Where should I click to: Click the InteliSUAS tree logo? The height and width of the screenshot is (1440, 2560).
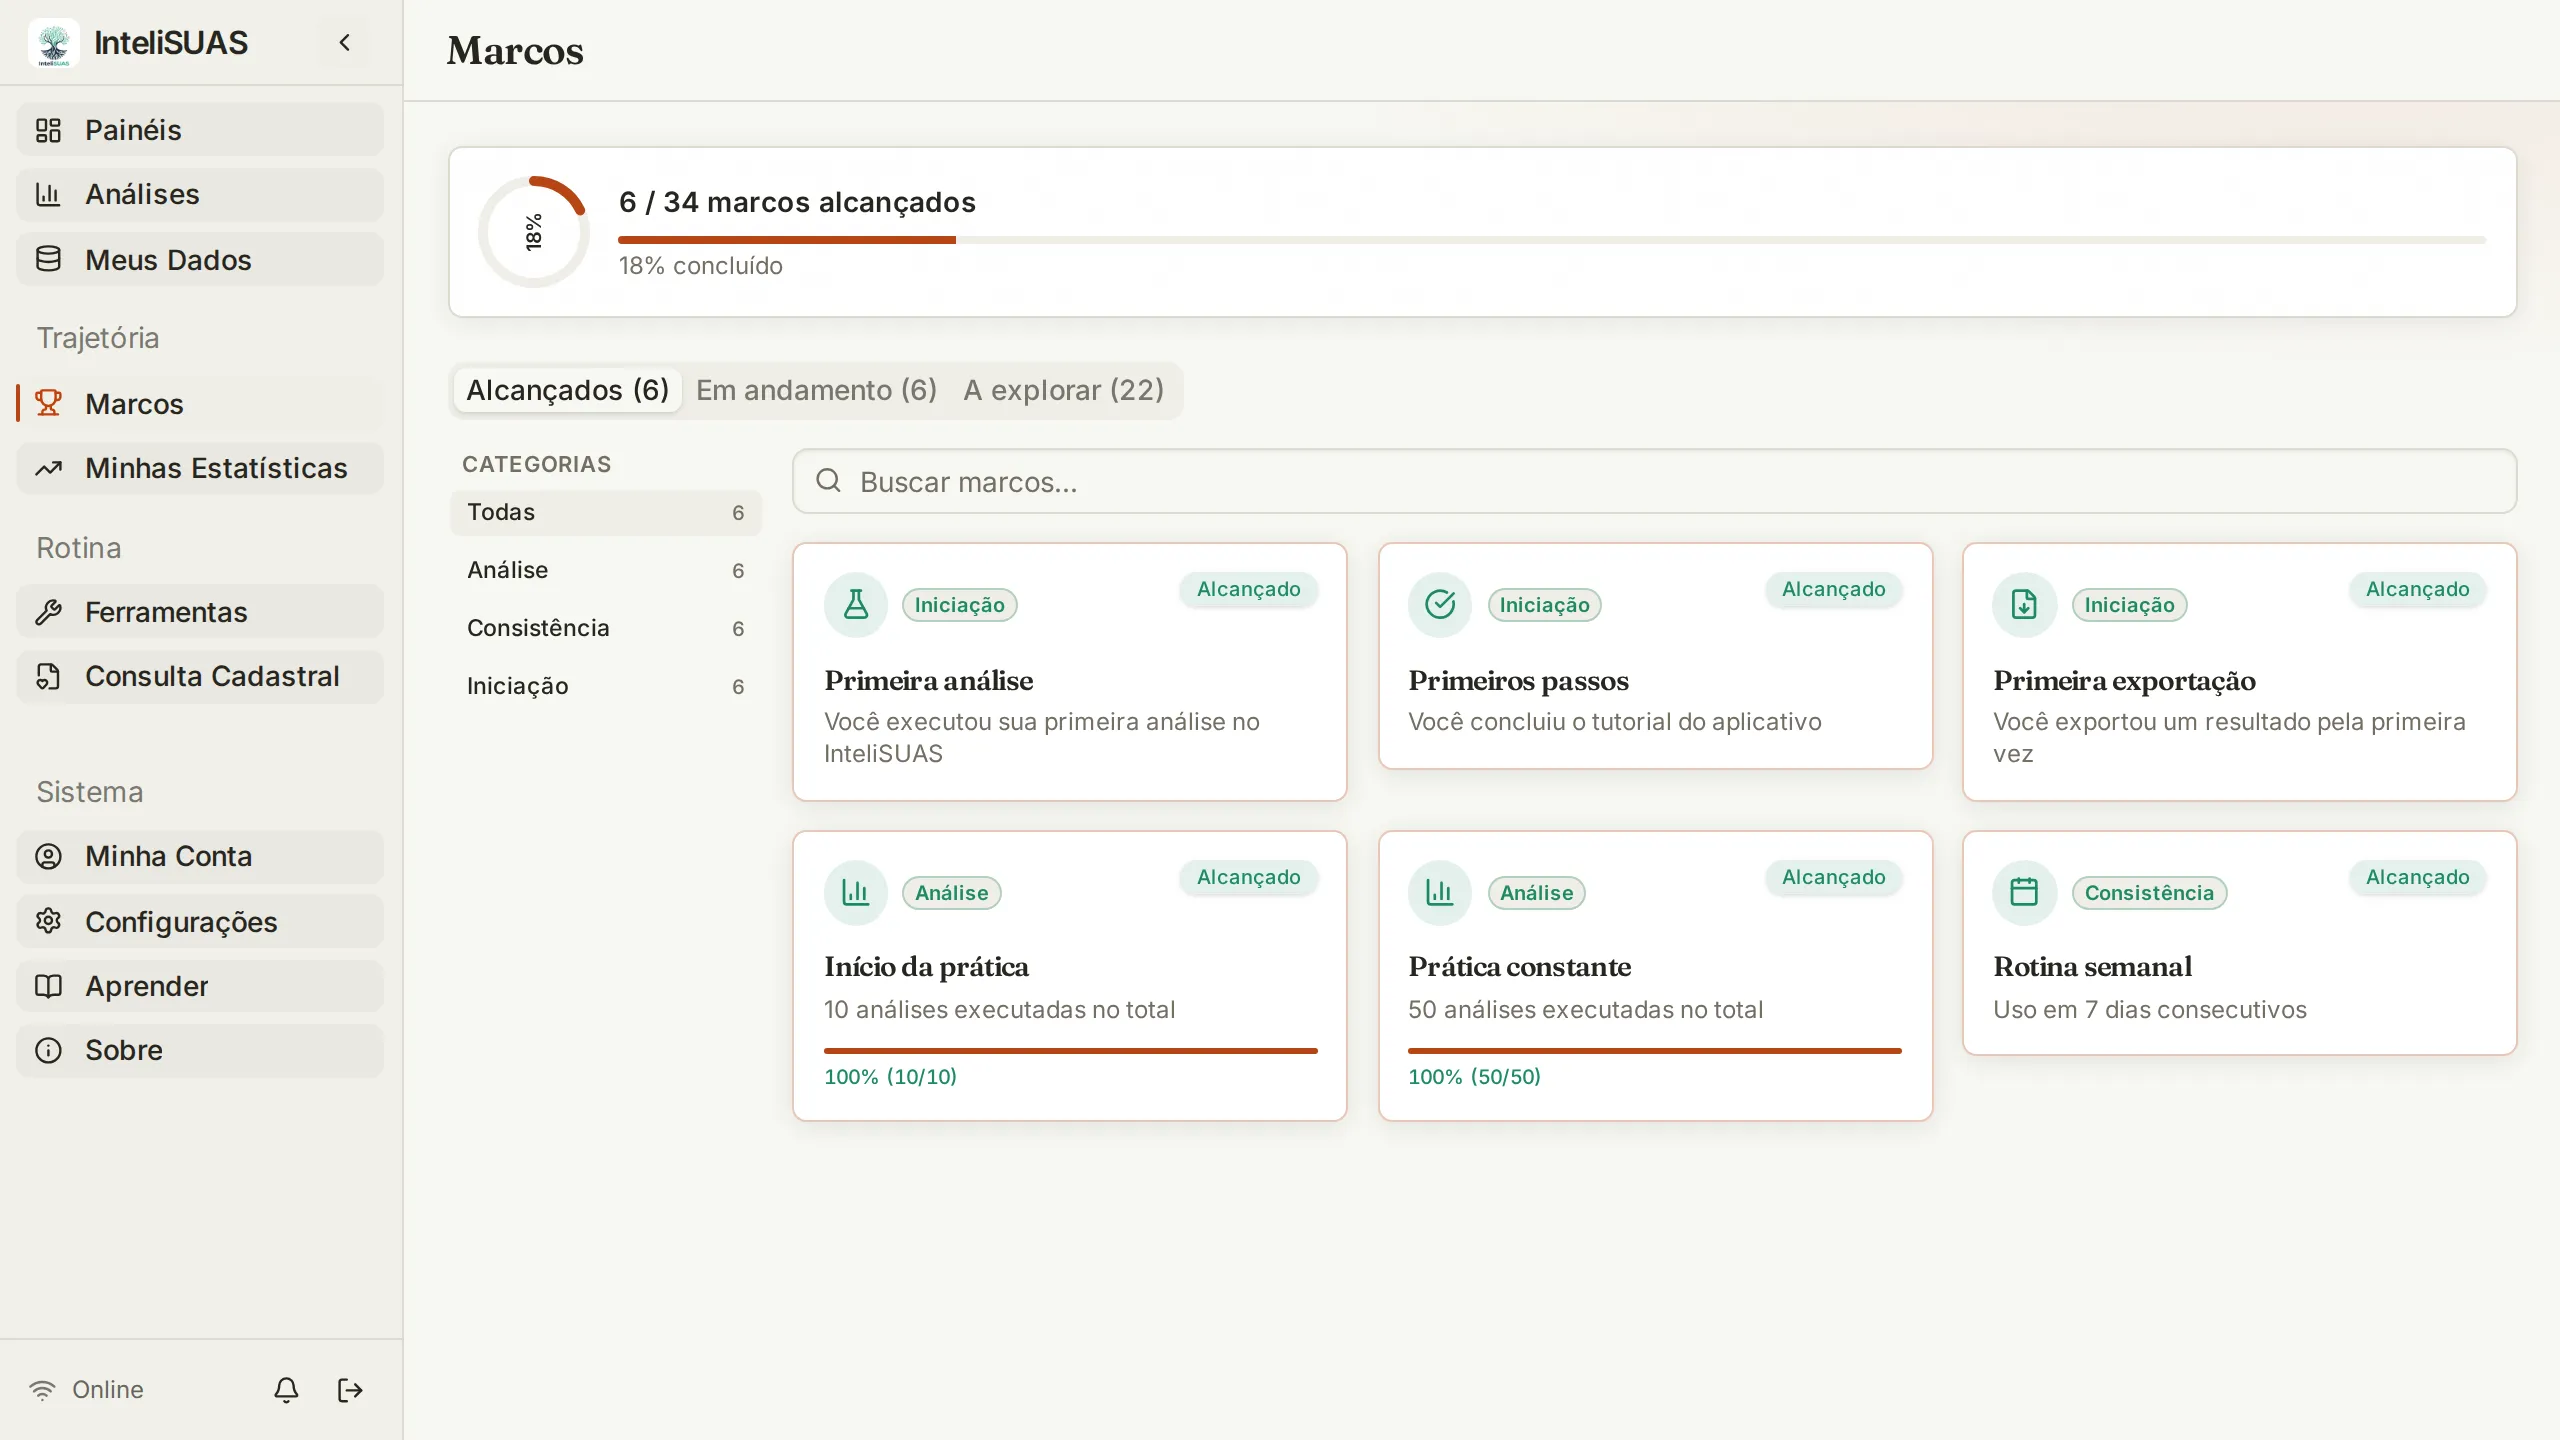click(54, 43)
